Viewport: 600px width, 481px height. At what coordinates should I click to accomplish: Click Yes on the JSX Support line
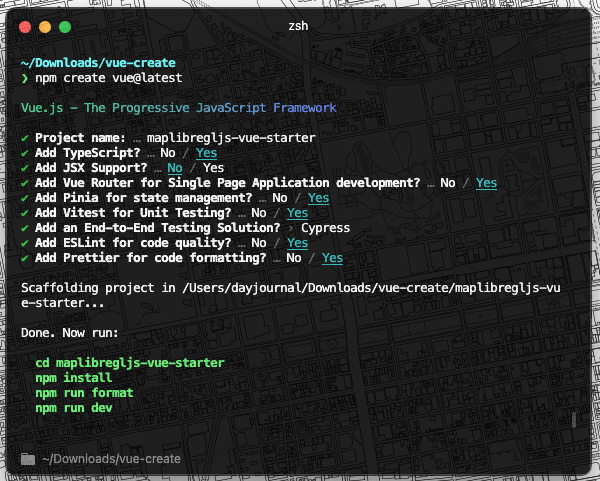point(214,168)
